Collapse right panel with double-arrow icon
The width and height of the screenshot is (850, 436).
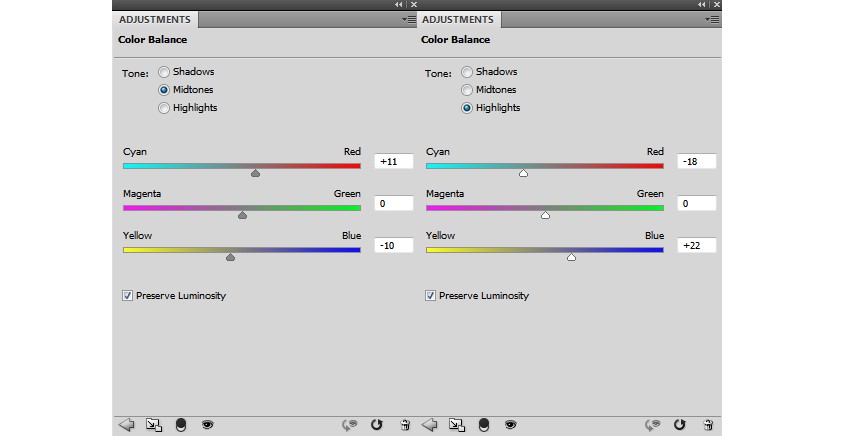702,4
